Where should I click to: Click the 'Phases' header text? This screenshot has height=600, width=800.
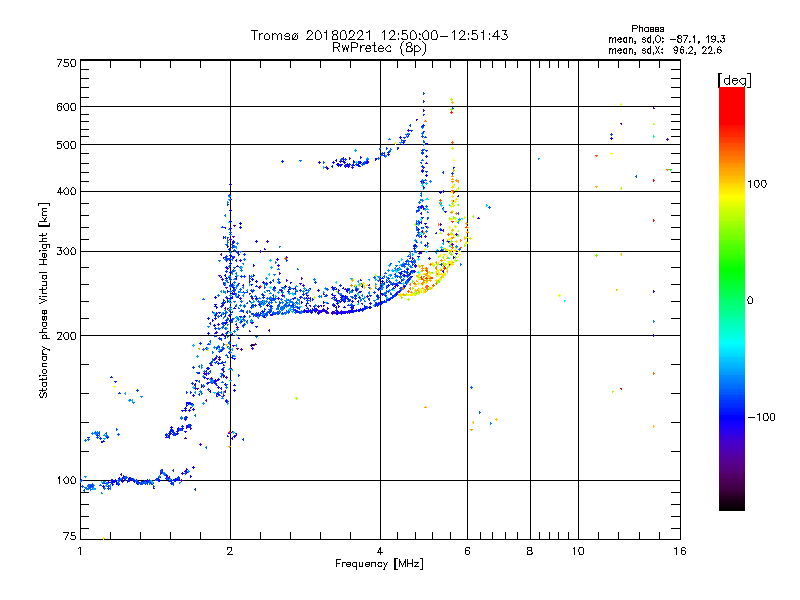647,29
